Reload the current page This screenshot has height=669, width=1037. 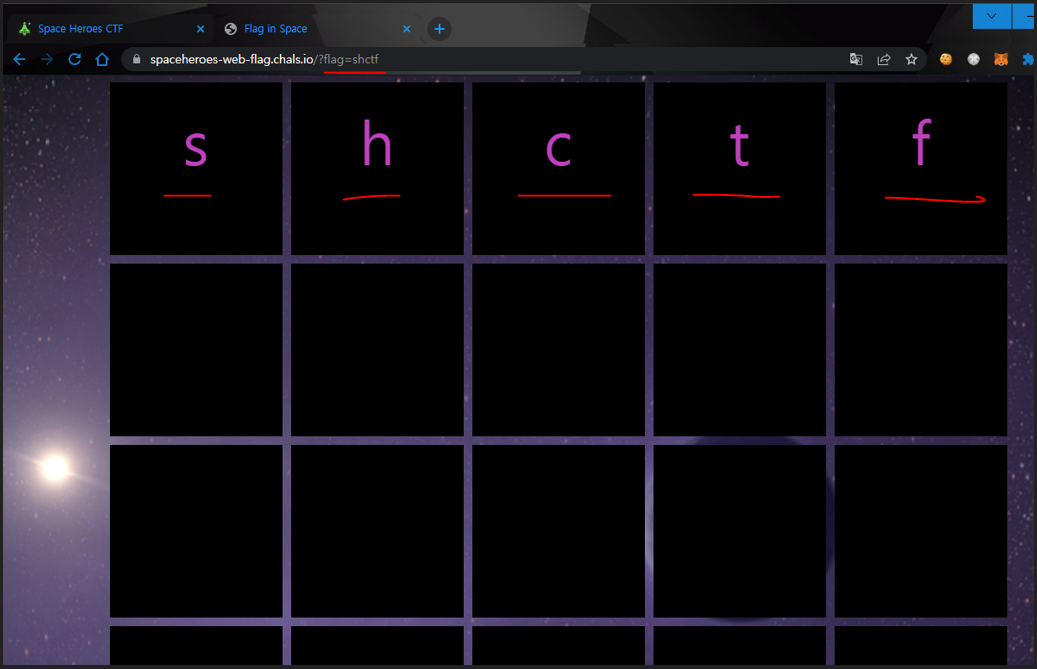tap(75, 59)
